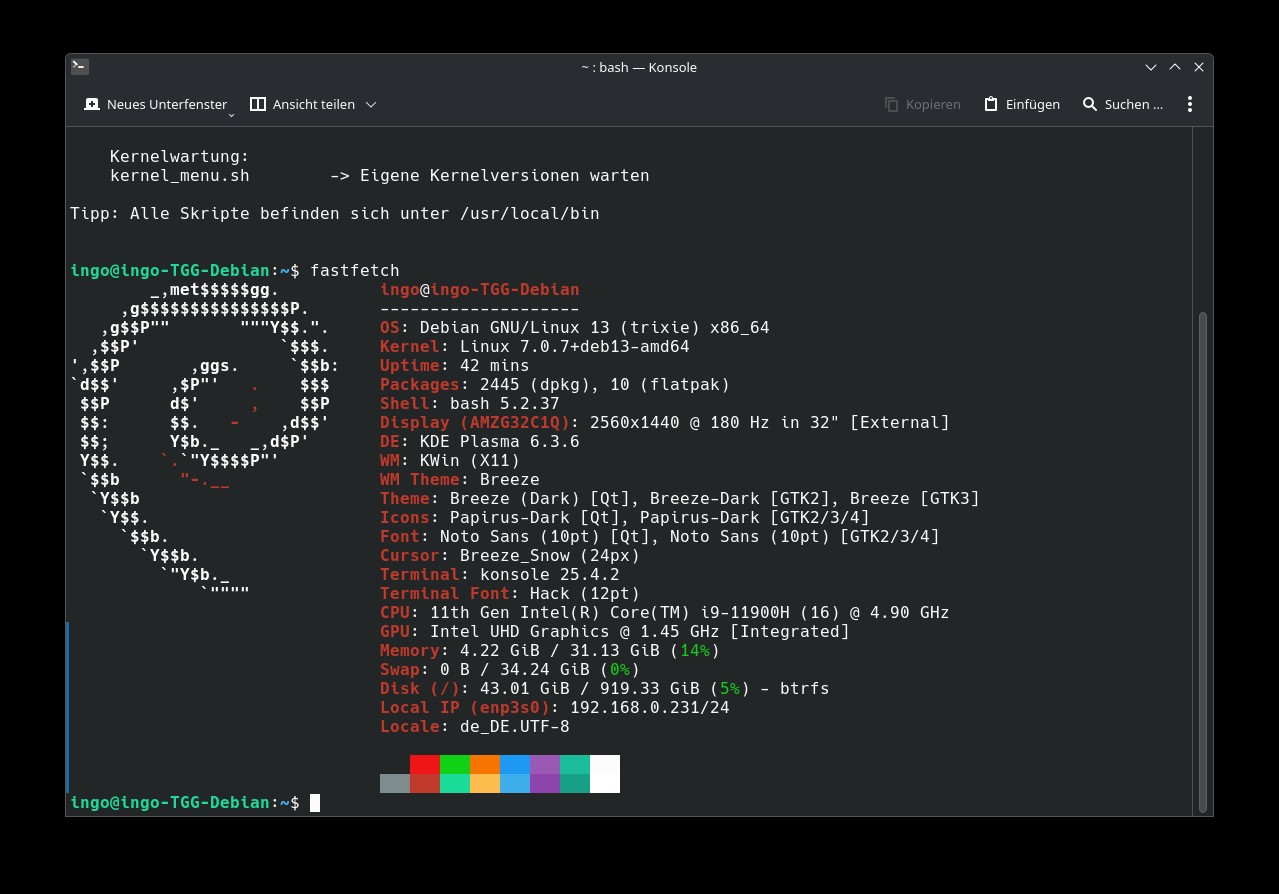Click the Ansicht teilen label

point(314,104)
